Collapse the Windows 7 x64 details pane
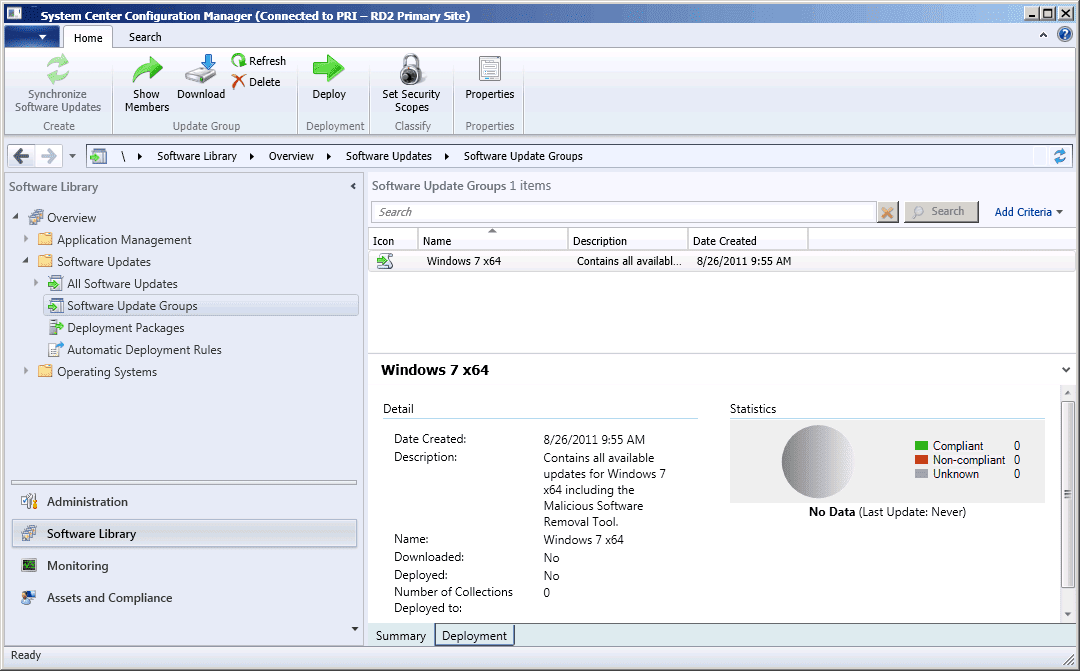 click(x=1066, y=370)
